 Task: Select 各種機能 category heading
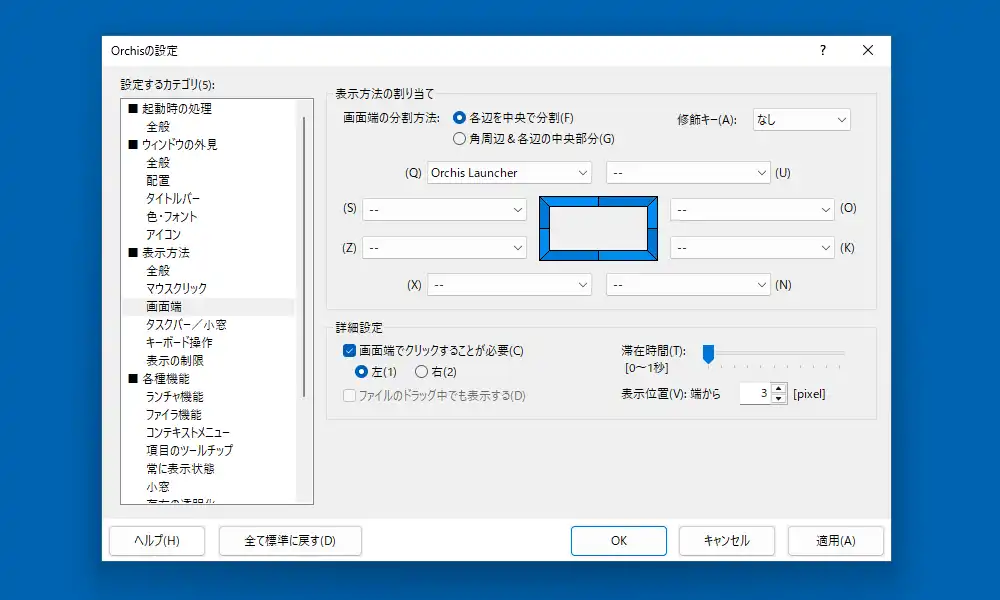pos(166,379)
